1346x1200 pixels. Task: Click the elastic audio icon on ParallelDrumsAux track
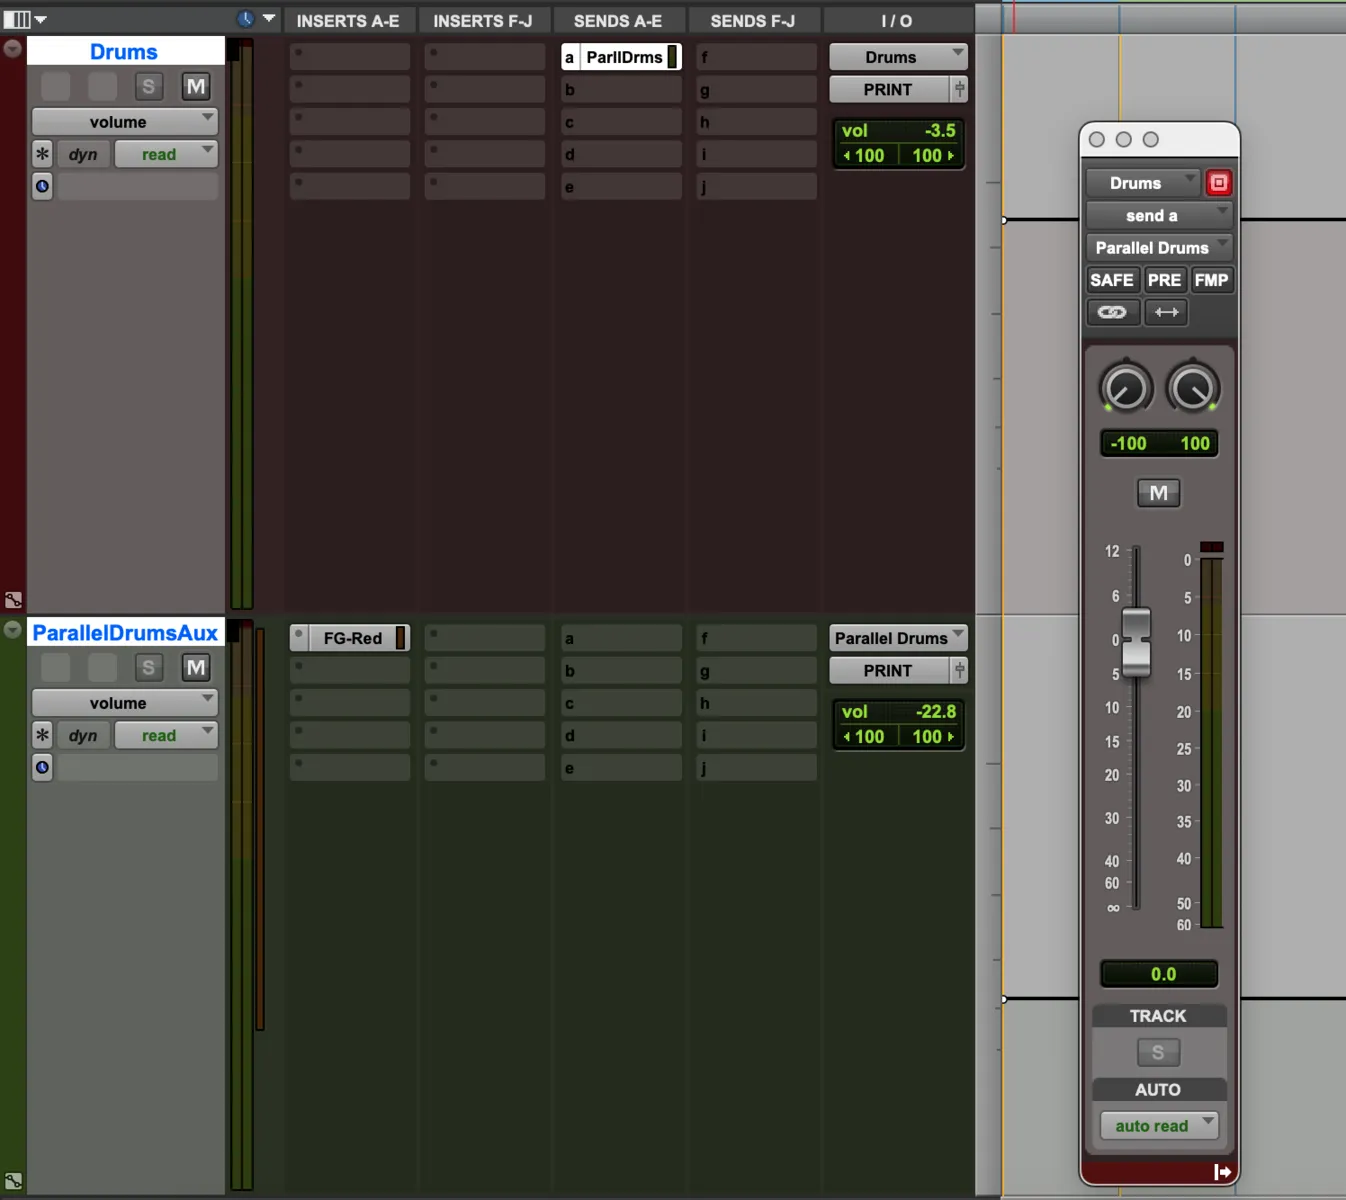coord(13,1179)
